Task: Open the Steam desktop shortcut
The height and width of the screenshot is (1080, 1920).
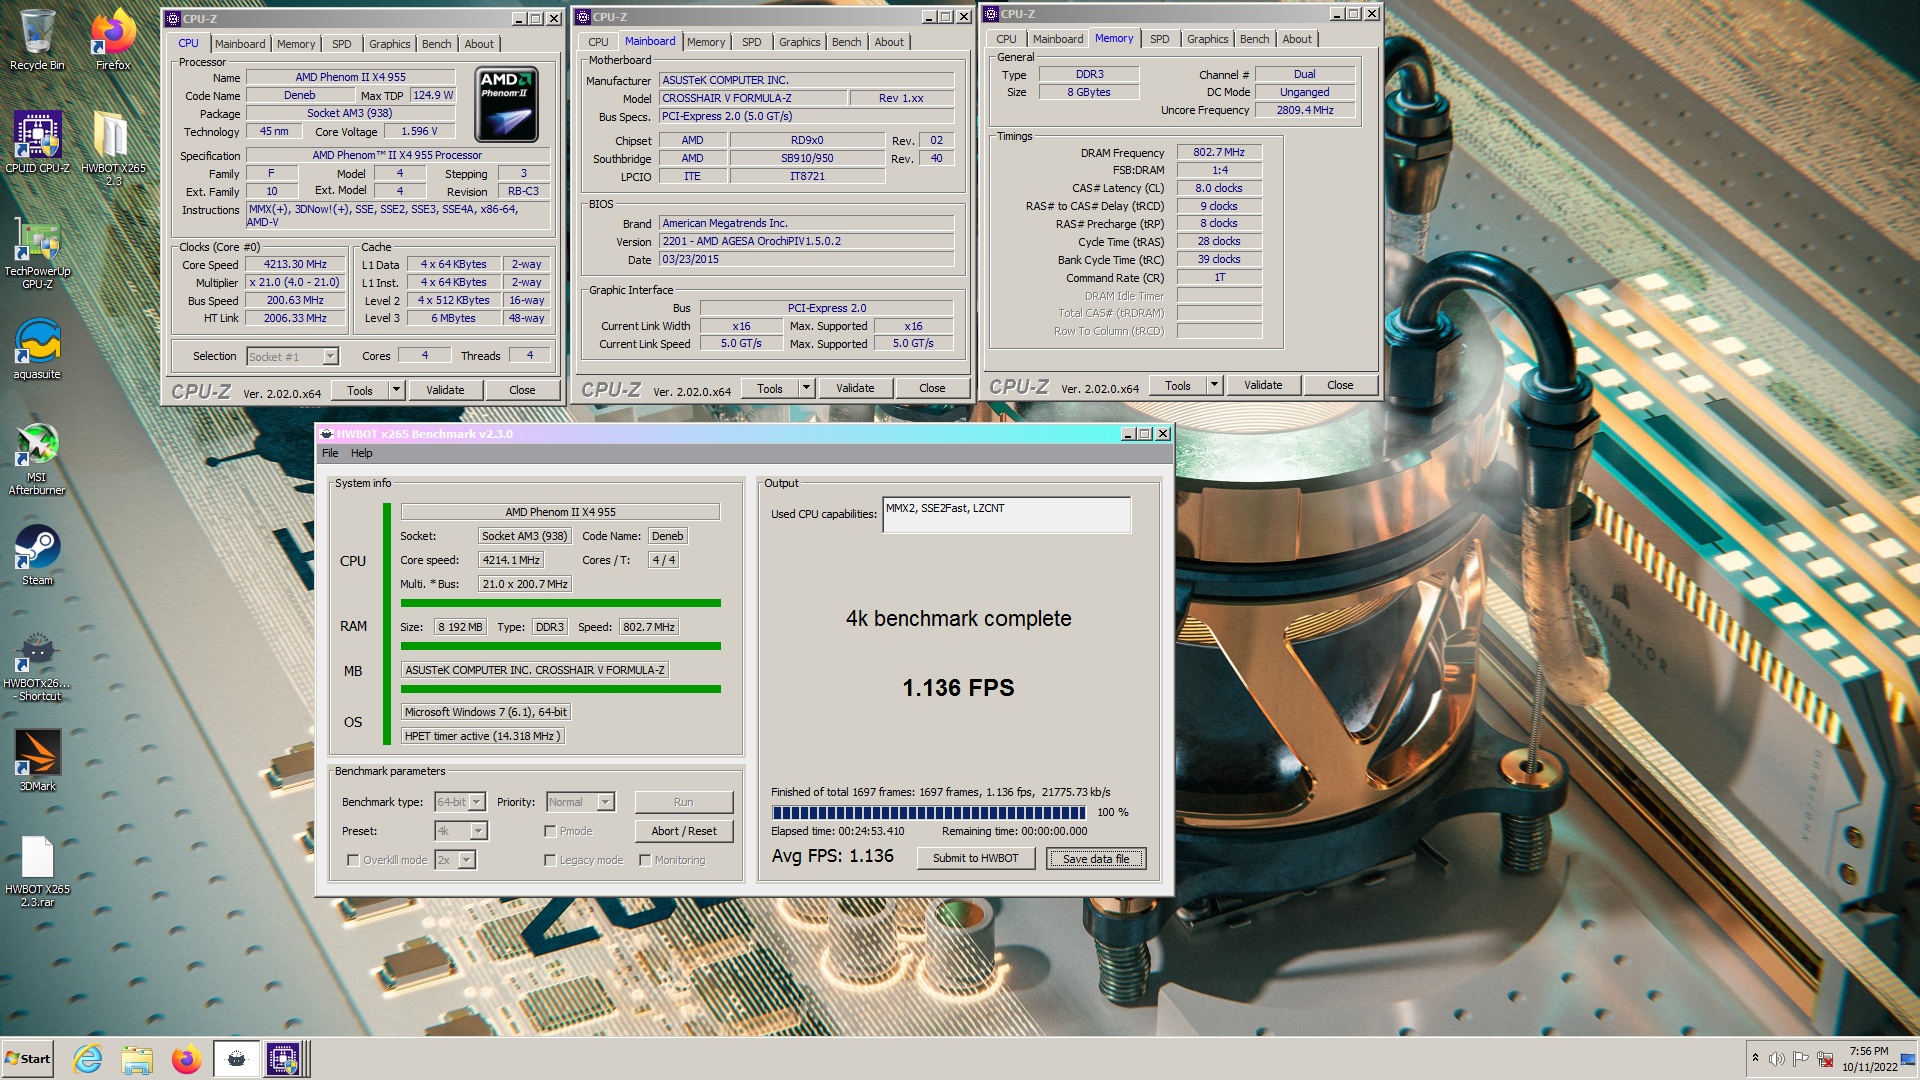Action: click(37, 555)
